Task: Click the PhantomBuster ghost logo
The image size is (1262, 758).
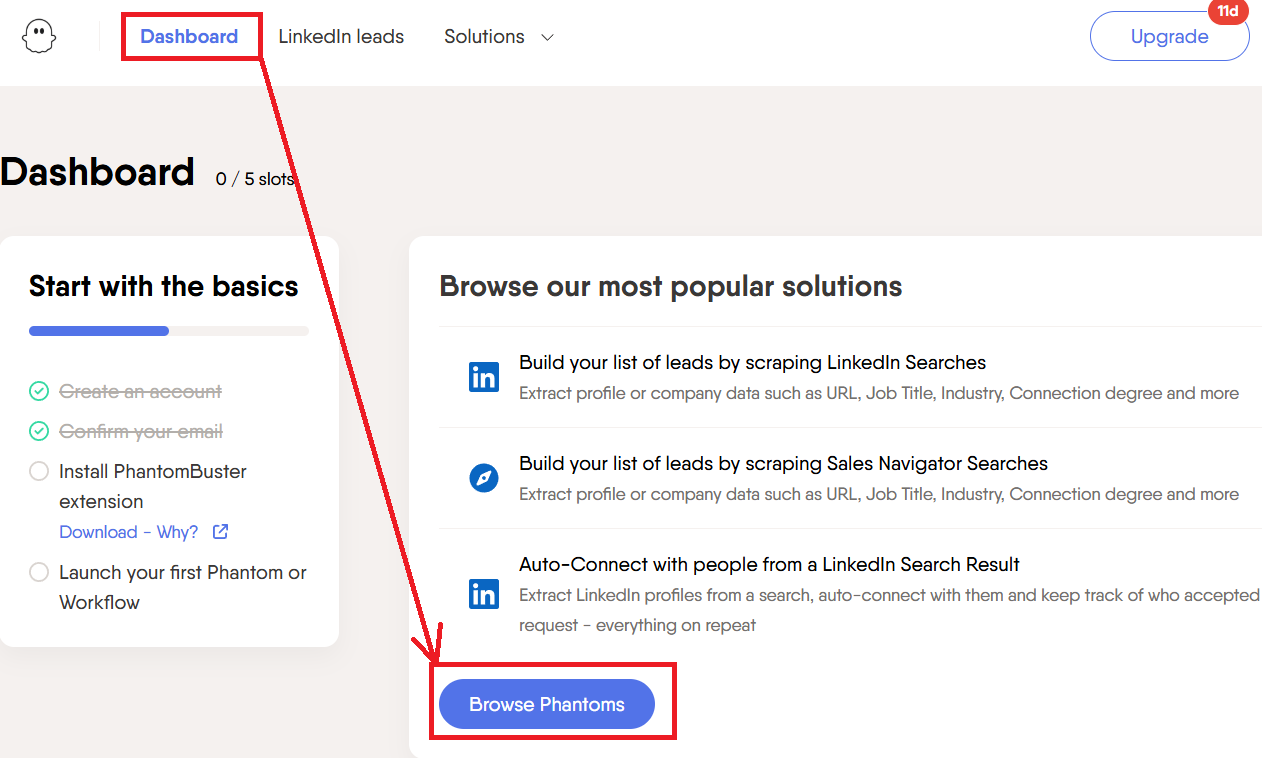Action: tap(39, 37)
